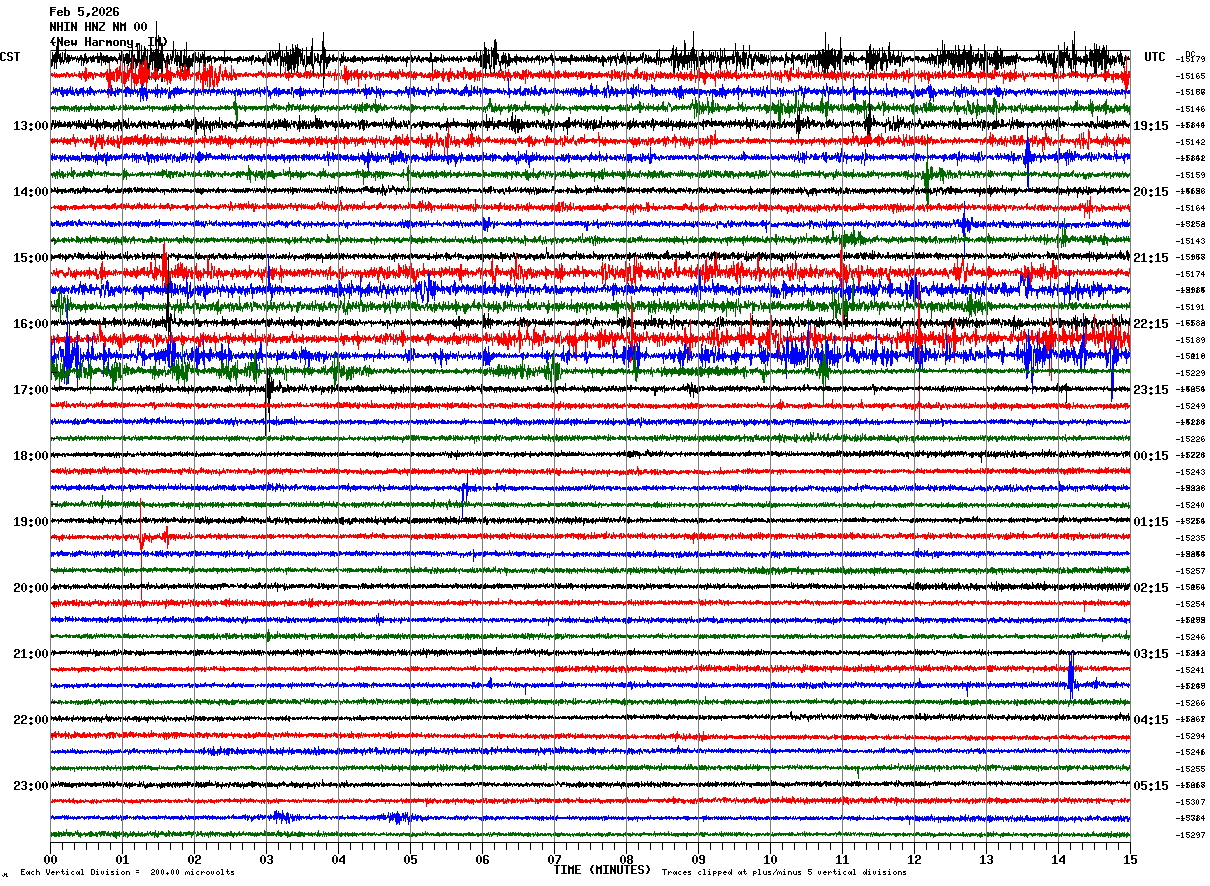Click the 00:15 UTC time label
Screen dimensions: 1210x886
click(x=1151, y=456)
